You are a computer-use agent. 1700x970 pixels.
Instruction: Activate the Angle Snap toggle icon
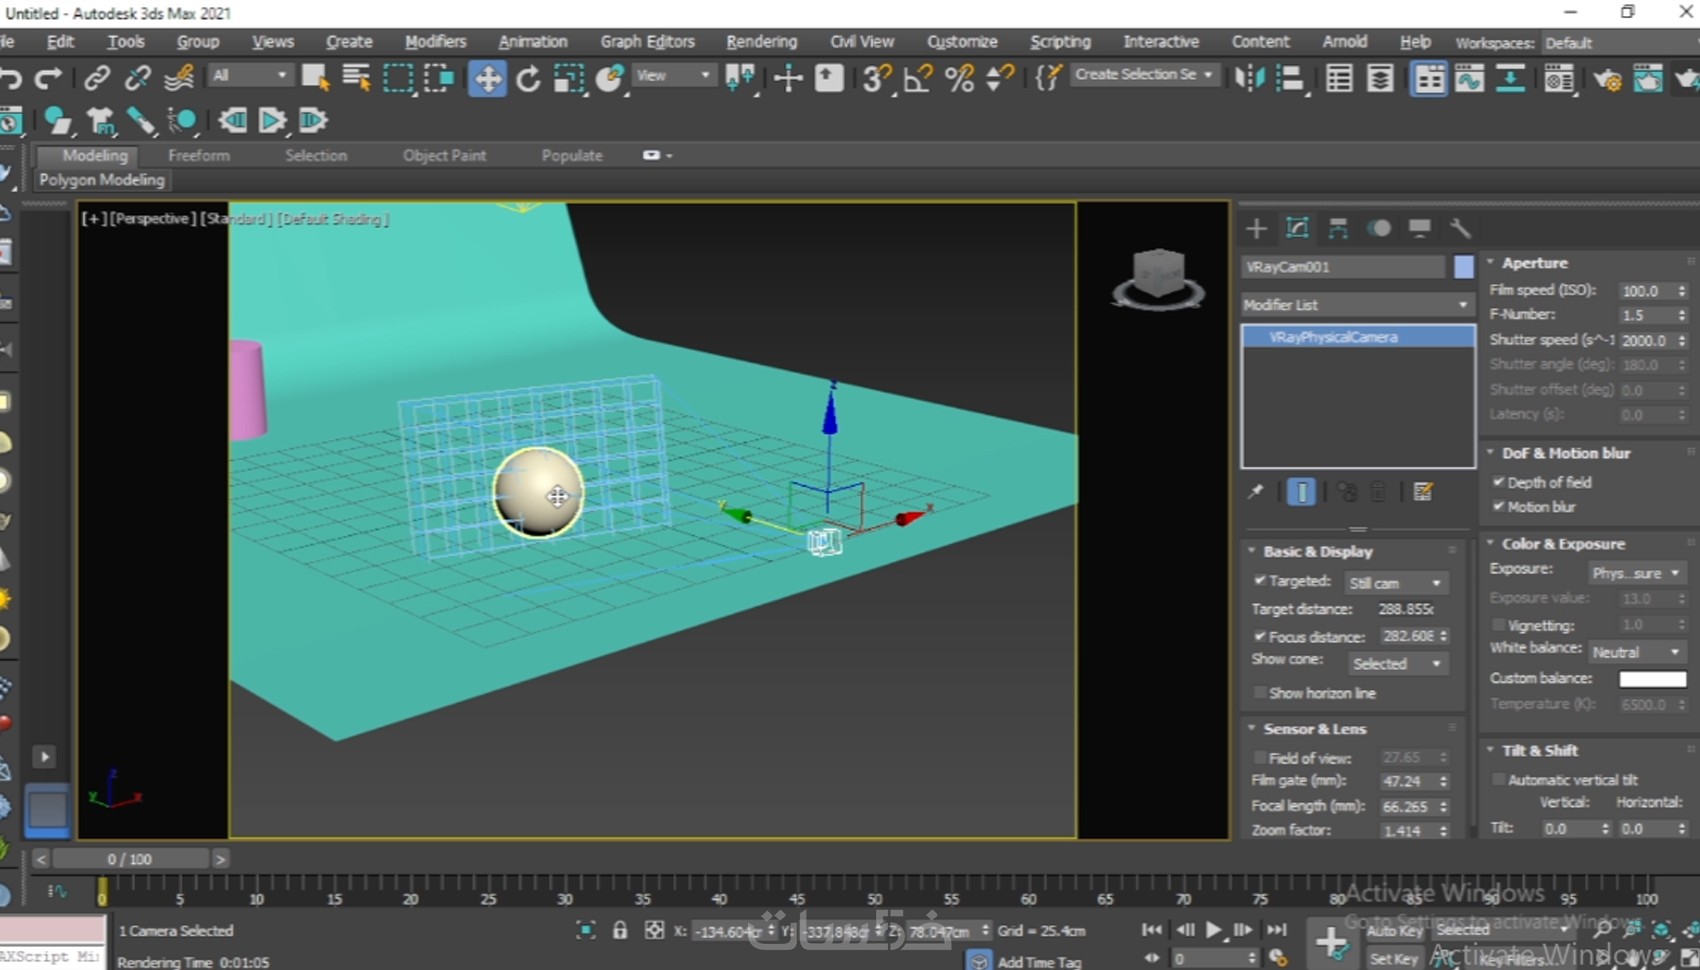tap(917, 79)
